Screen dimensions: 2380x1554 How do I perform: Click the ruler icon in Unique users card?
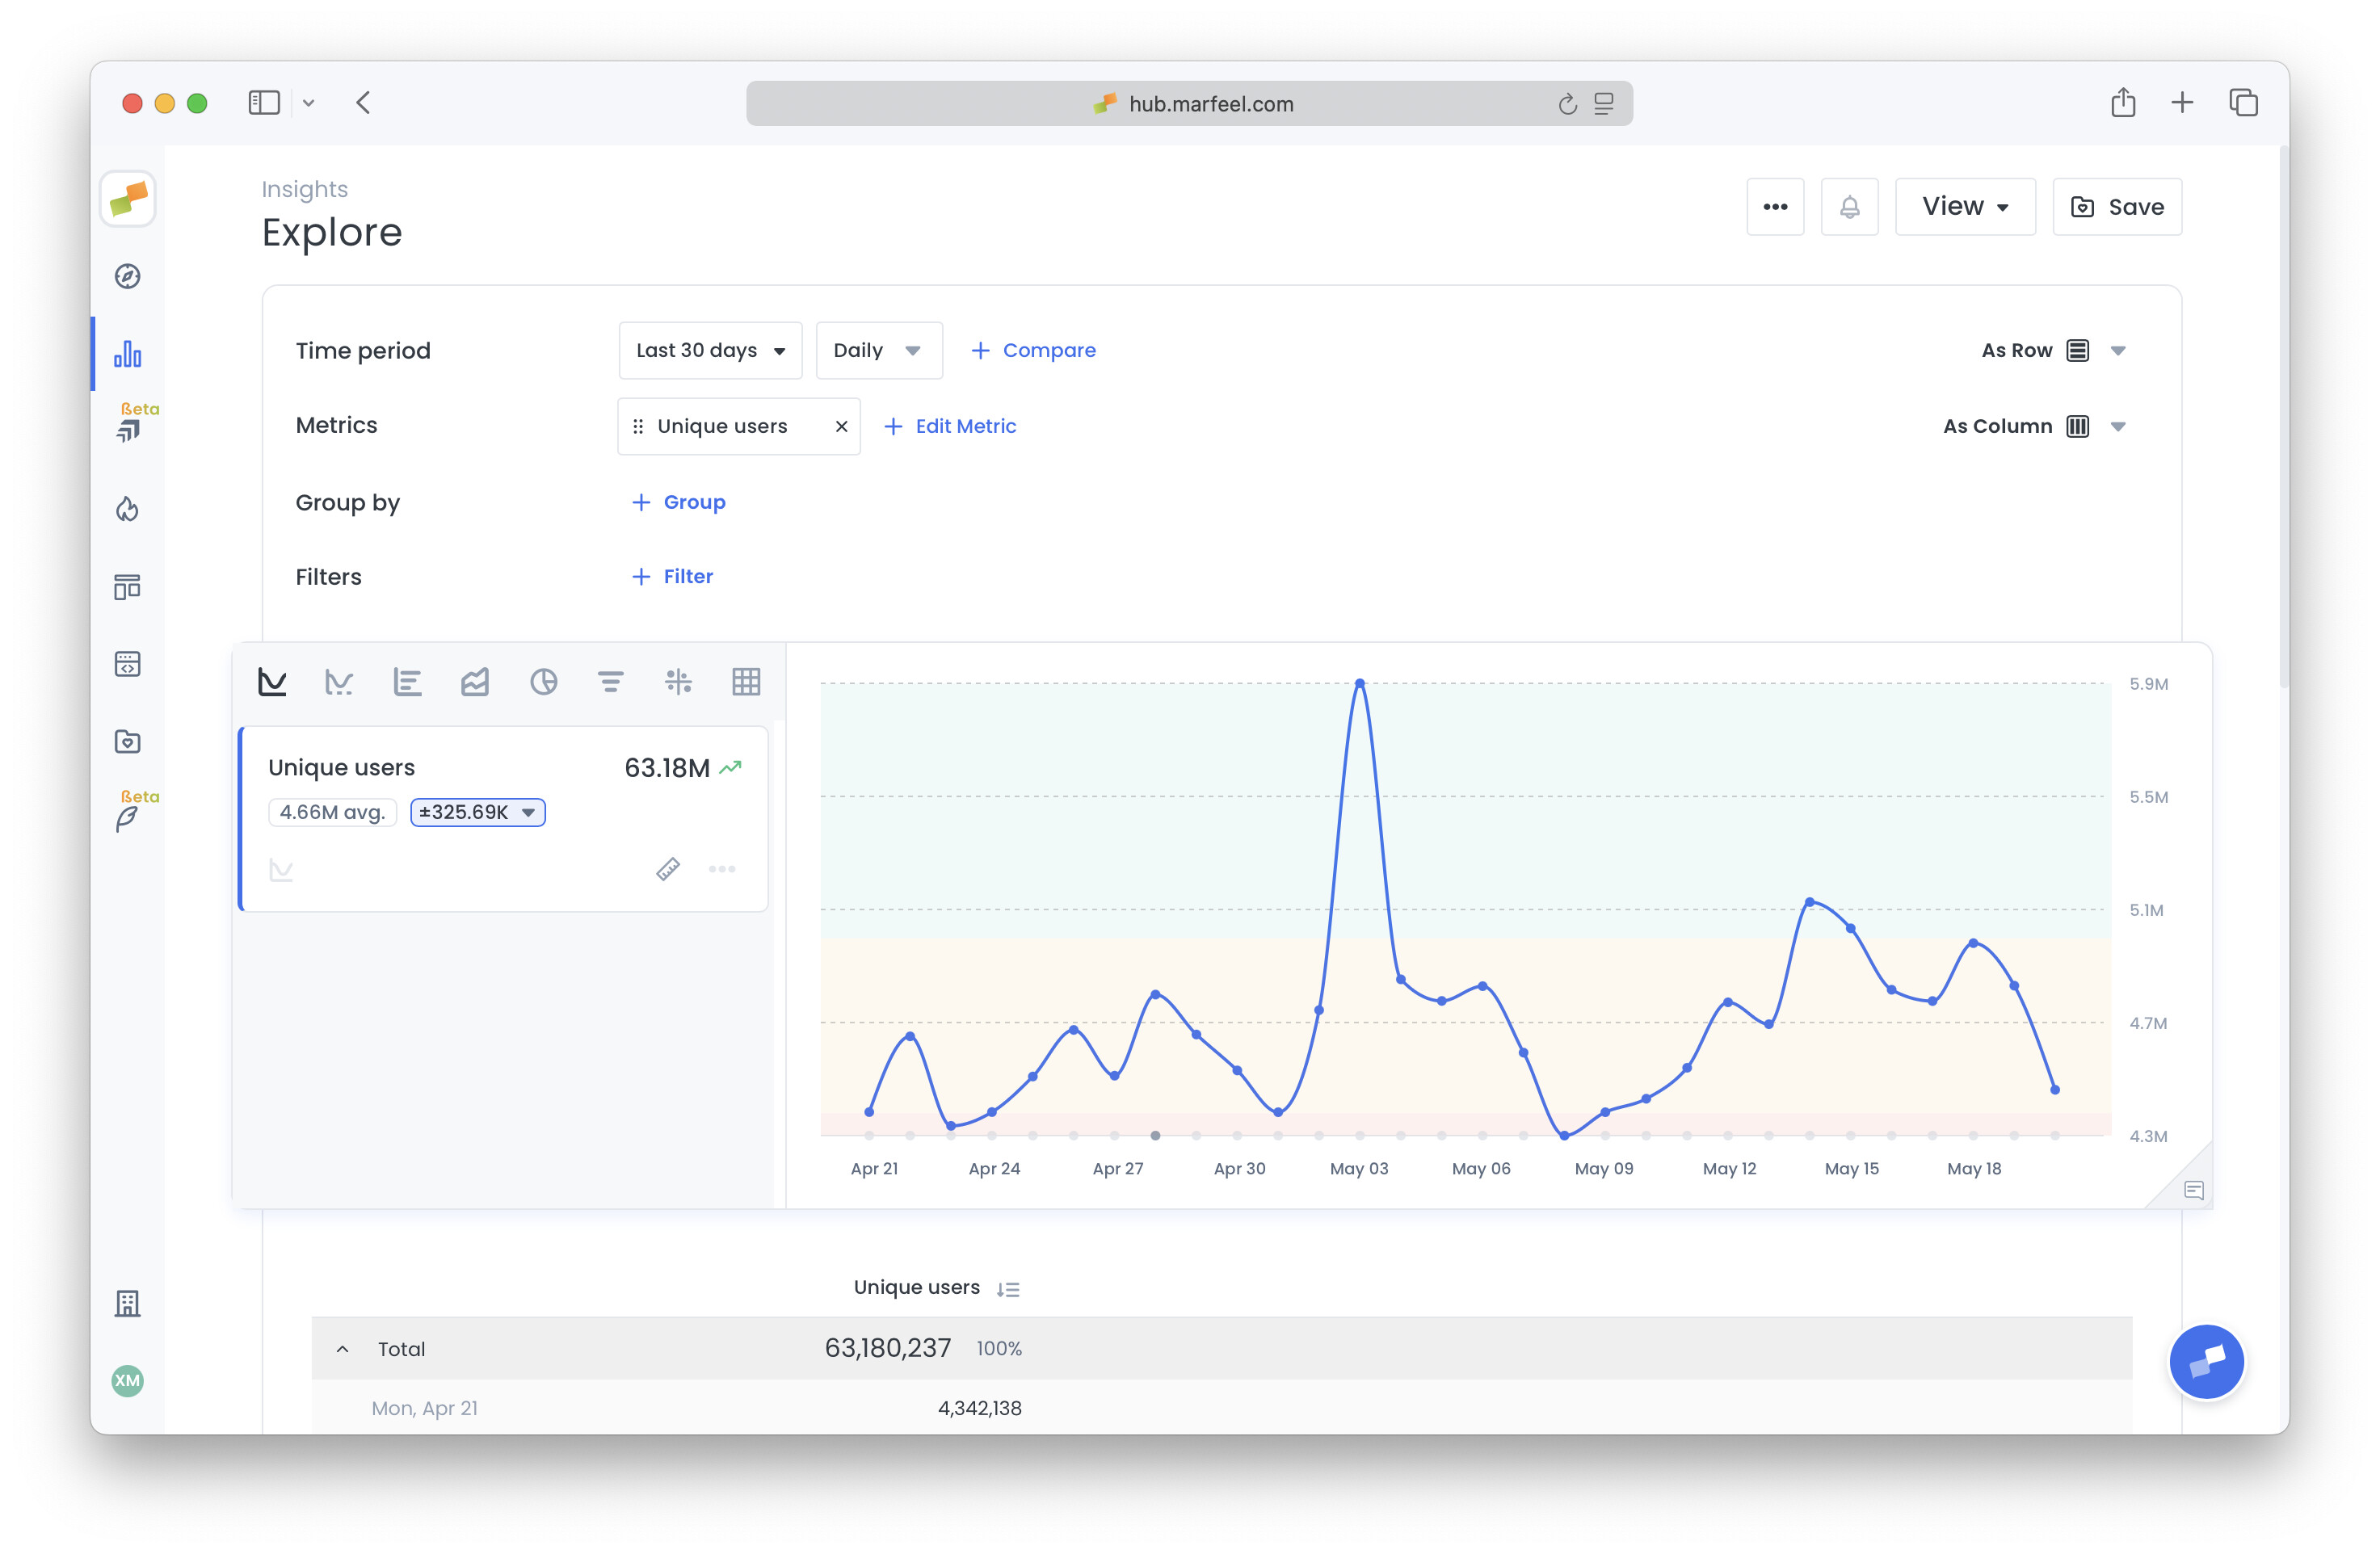coord(668,869)
